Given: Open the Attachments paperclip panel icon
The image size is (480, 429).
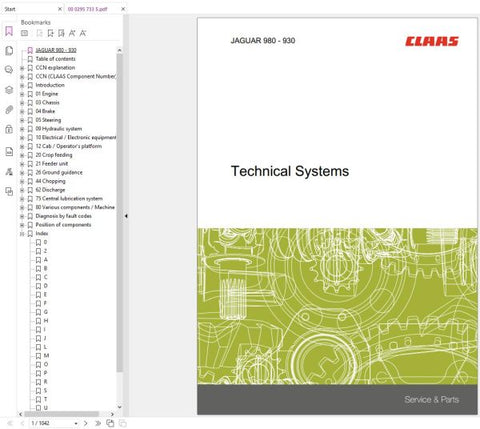Looking at the screenshot, I should [x=9, y=109].
